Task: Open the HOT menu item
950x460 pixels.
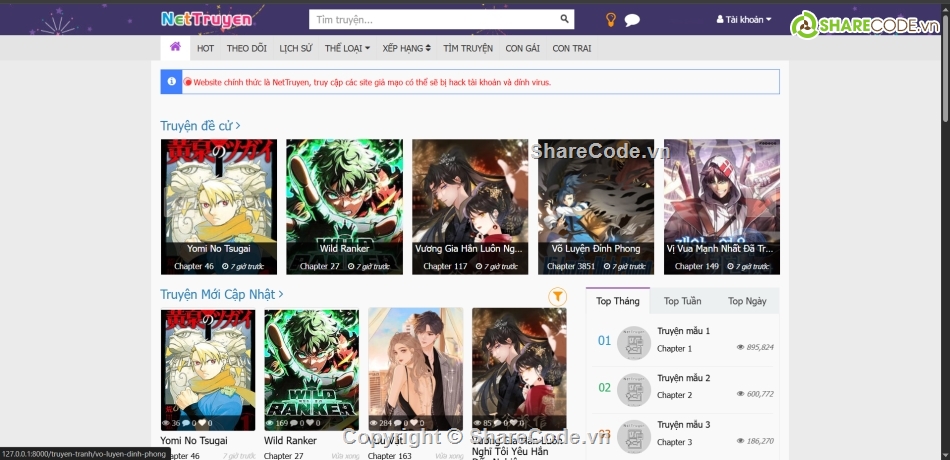Action: click(205, 48)
